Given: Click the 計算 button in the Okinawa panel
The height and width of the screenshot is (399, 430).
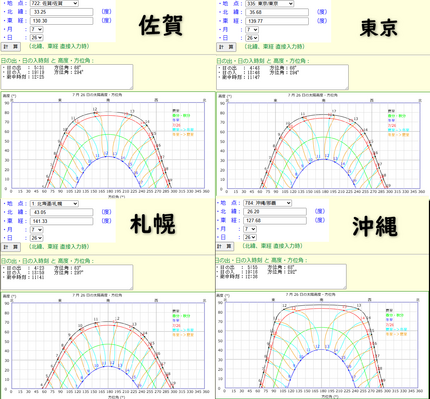Looking at the screenshot, I should (224, 246).
